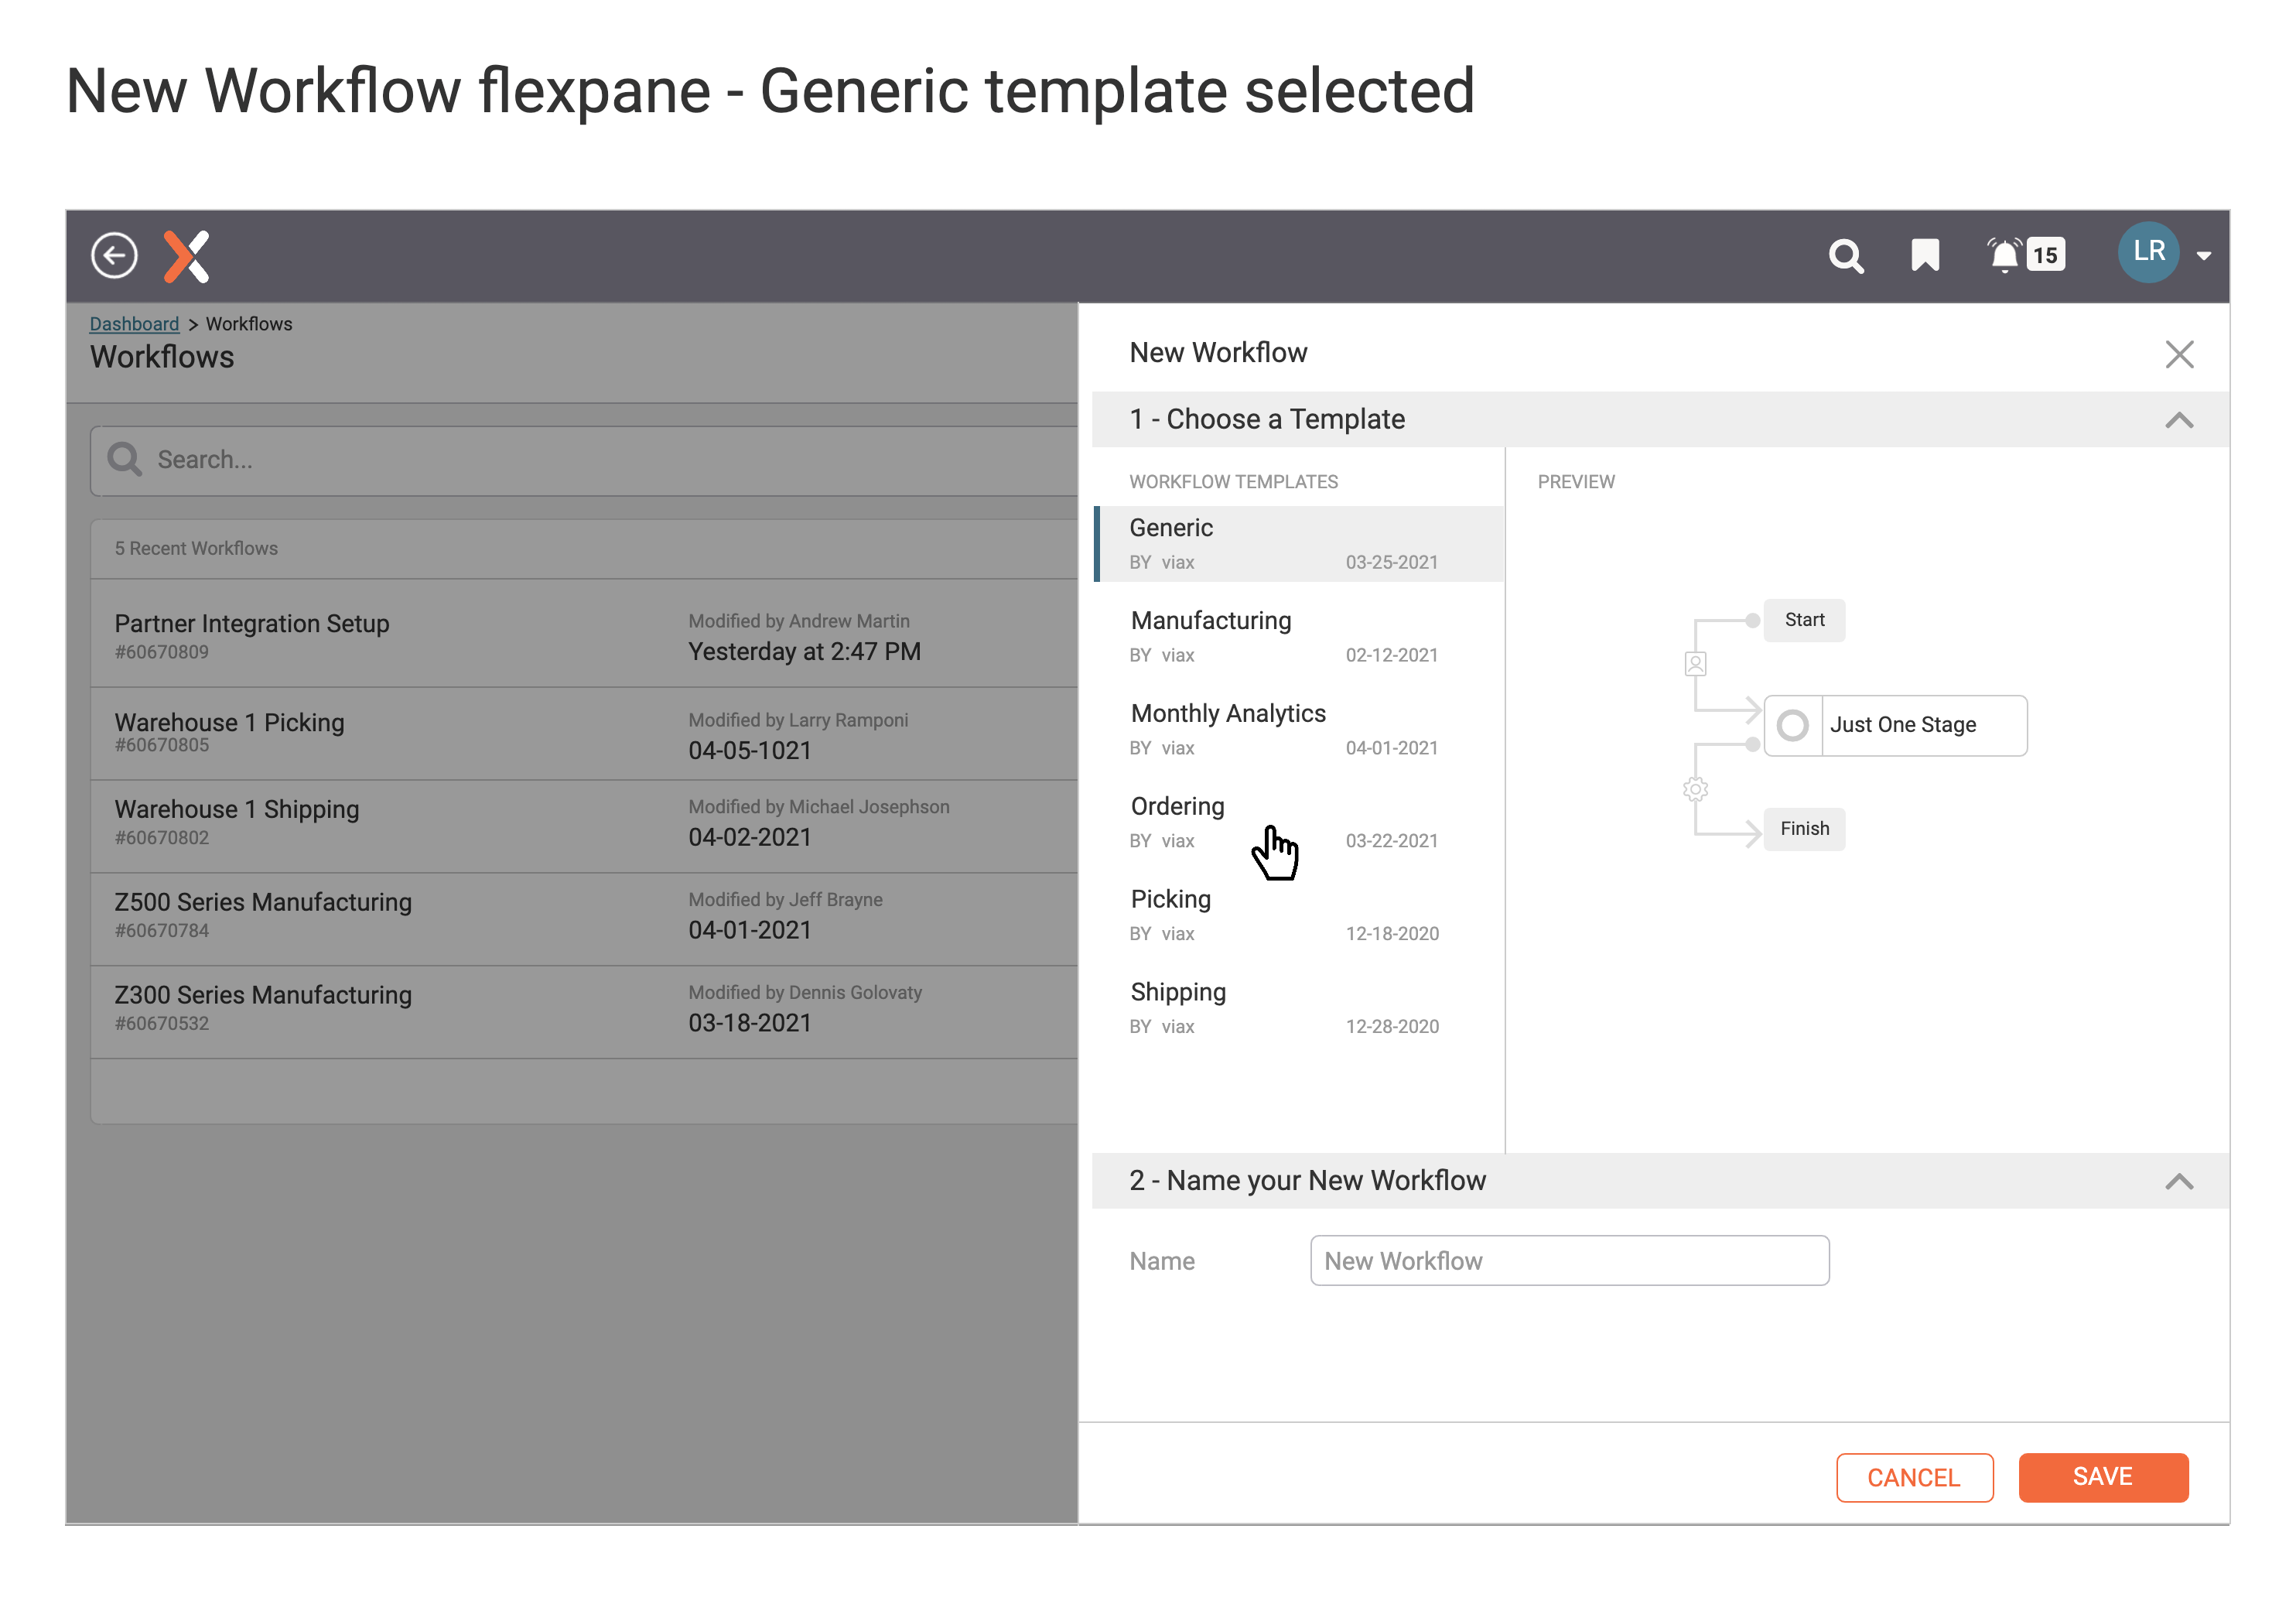Select the Shipping workflow template
This screenshot has height=1611, width=2296.
pyautogui.click(x=1299, y=1009)
